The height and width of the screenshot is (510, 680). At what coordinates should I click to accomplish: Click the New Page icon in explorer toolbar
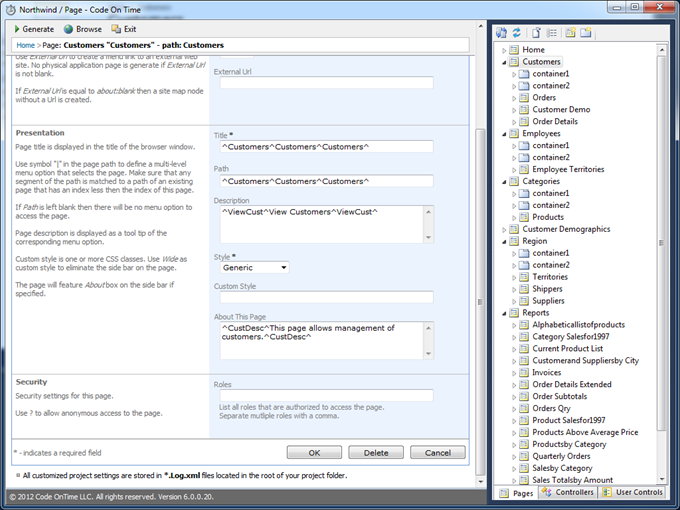(x=571, y=33)
